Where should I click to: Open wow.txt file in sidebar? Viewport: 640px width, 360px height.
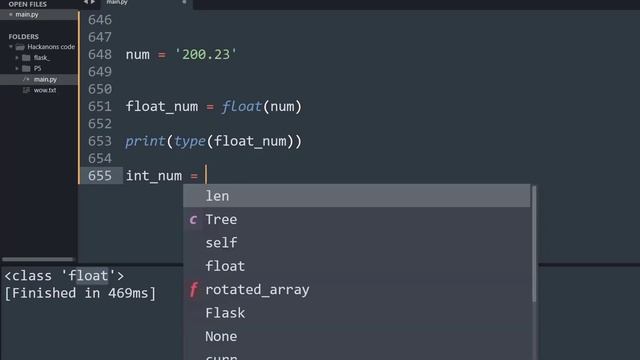click(x=45, y=90)
